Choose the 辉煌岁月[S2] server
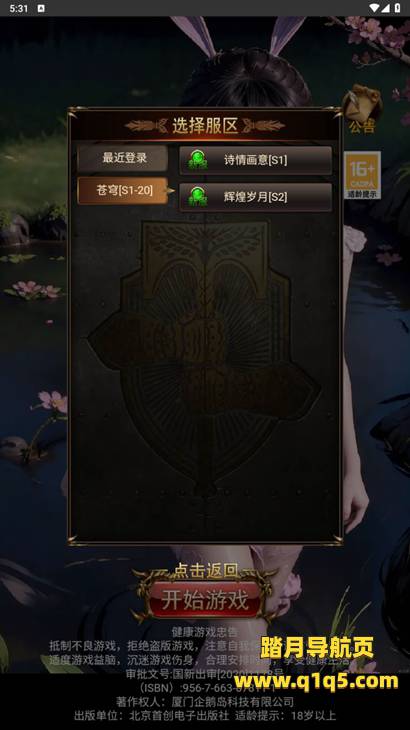Screen dimensions: 410x730 (x=255, y=197)
